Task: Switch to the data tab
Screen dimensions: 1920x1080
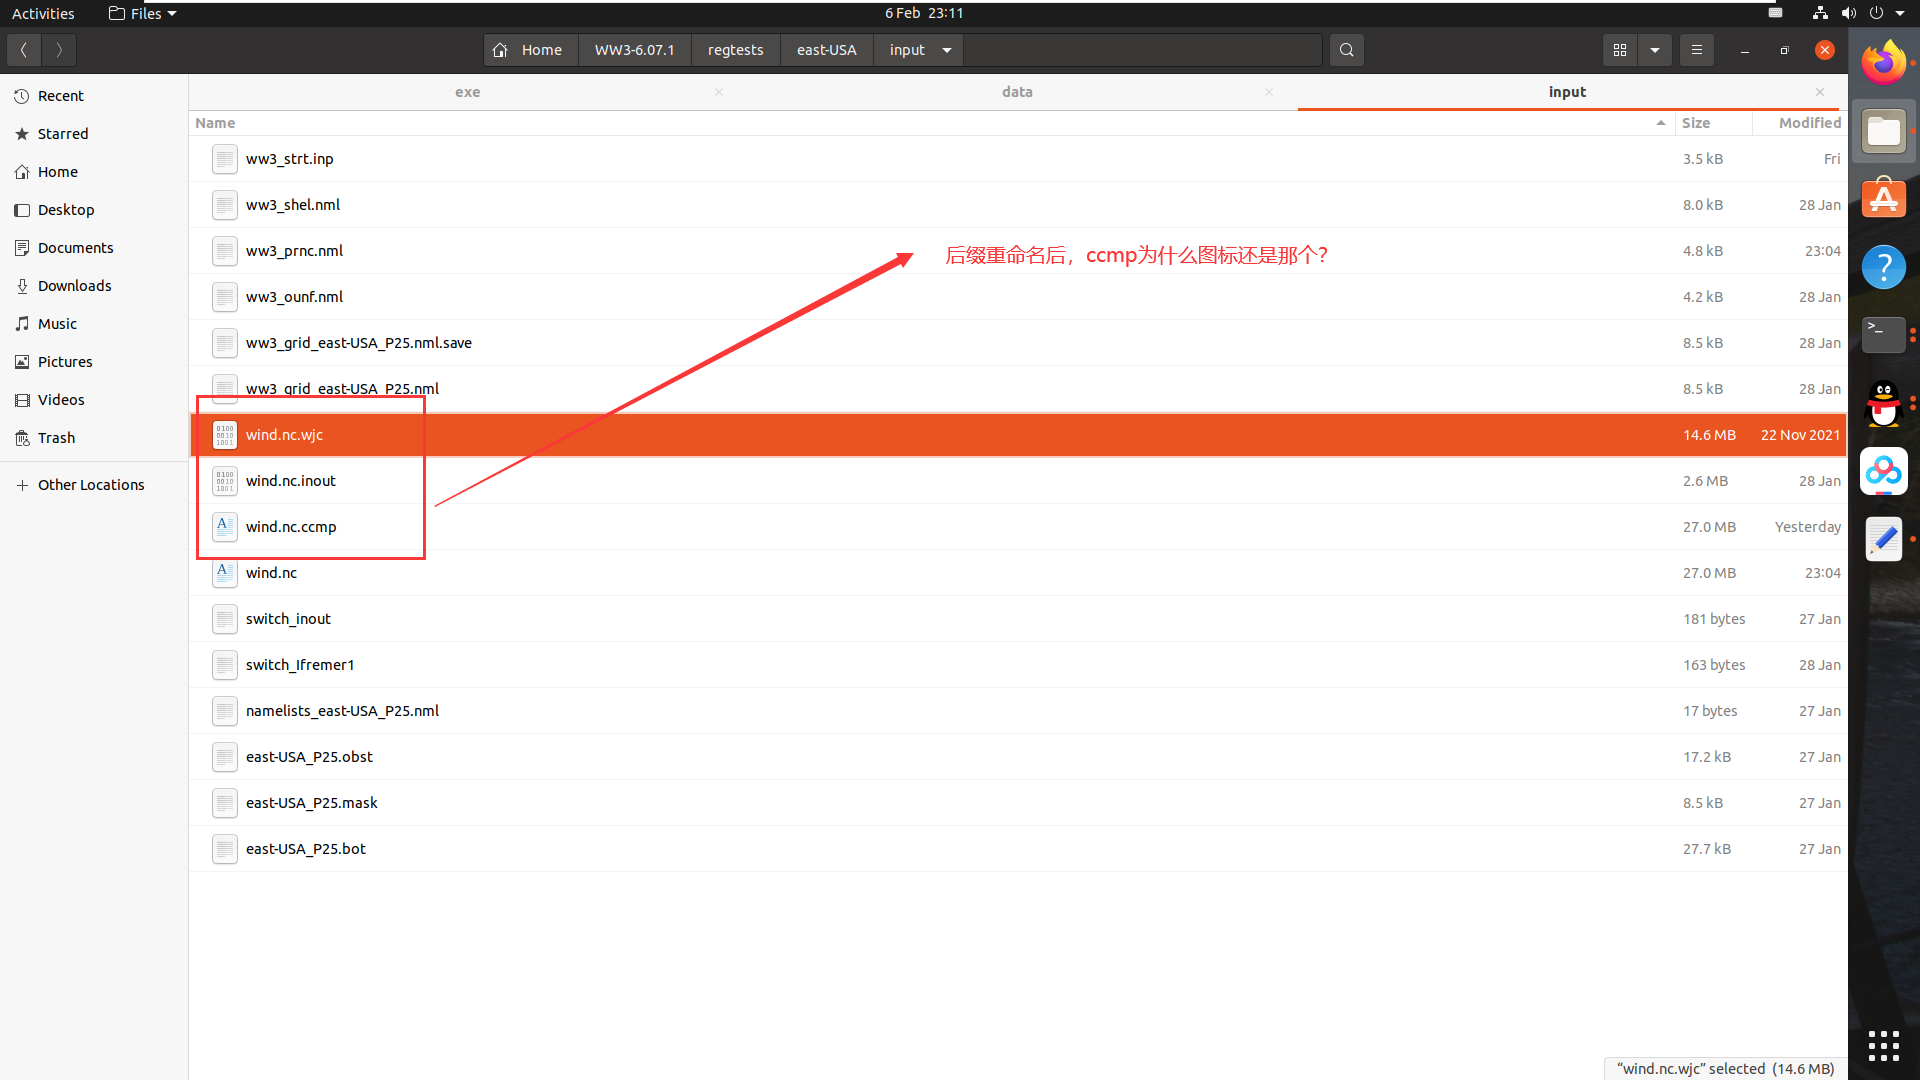Action: coord(1017,92)
